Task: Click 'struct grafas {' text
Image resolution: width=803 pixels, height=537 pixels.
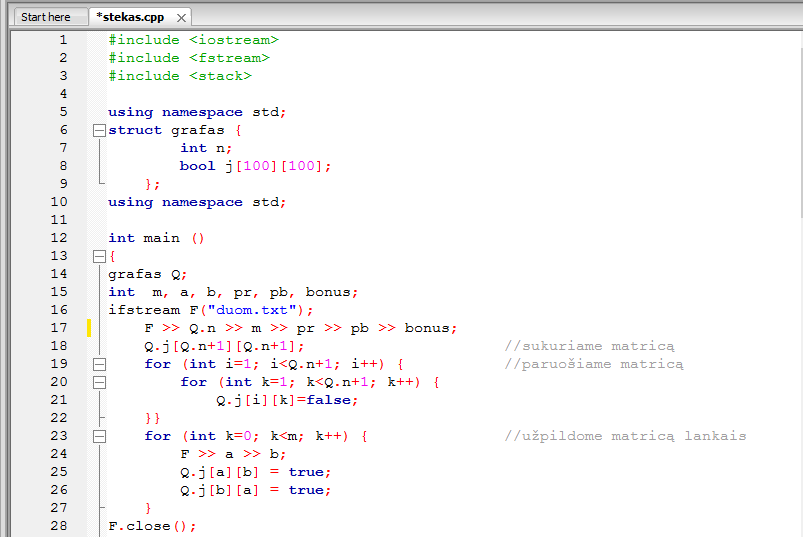Action: click(x=175, y=130)
